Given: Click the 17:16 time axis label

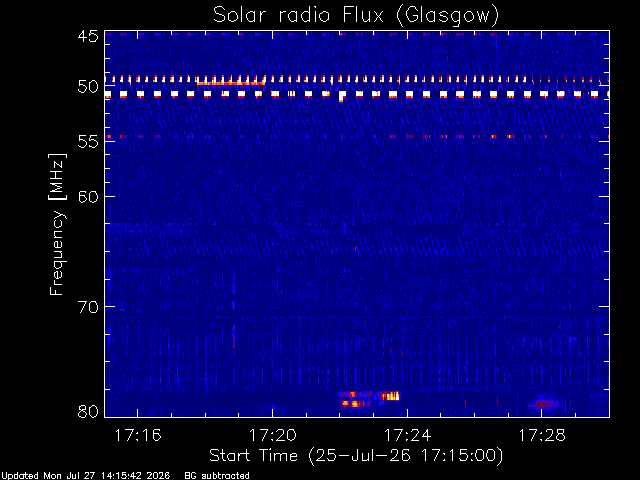Looking at the screenshot, I should [138, 435].
